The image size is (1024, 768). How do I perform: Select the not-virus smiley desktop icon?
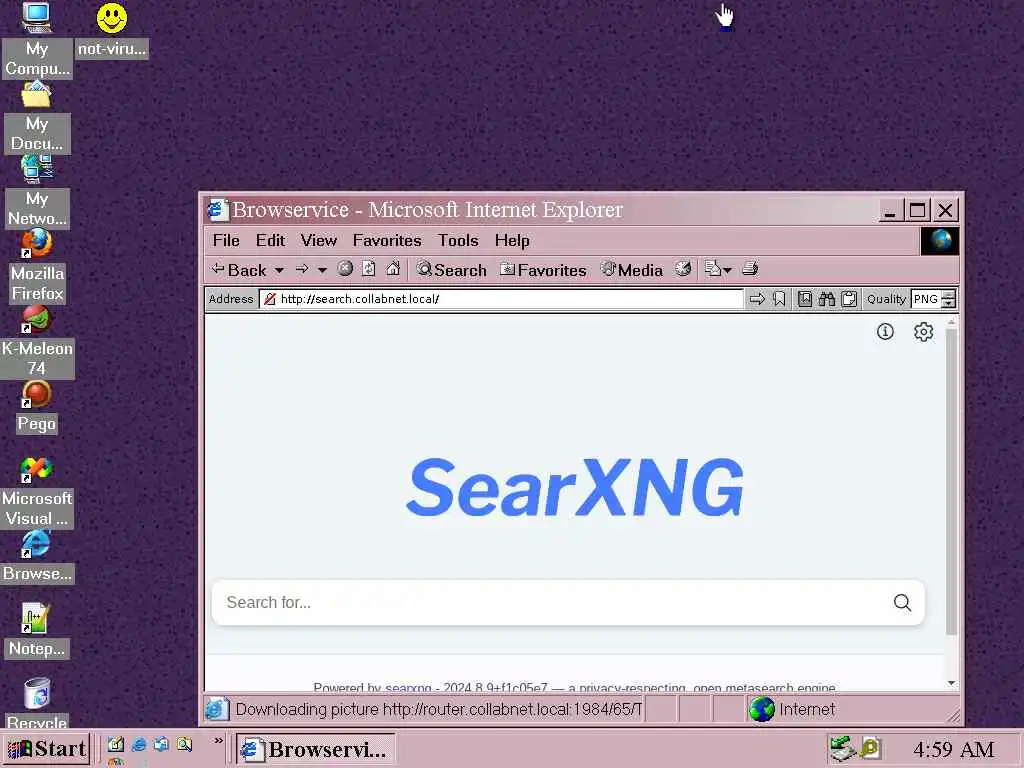(x=112, y=30)
